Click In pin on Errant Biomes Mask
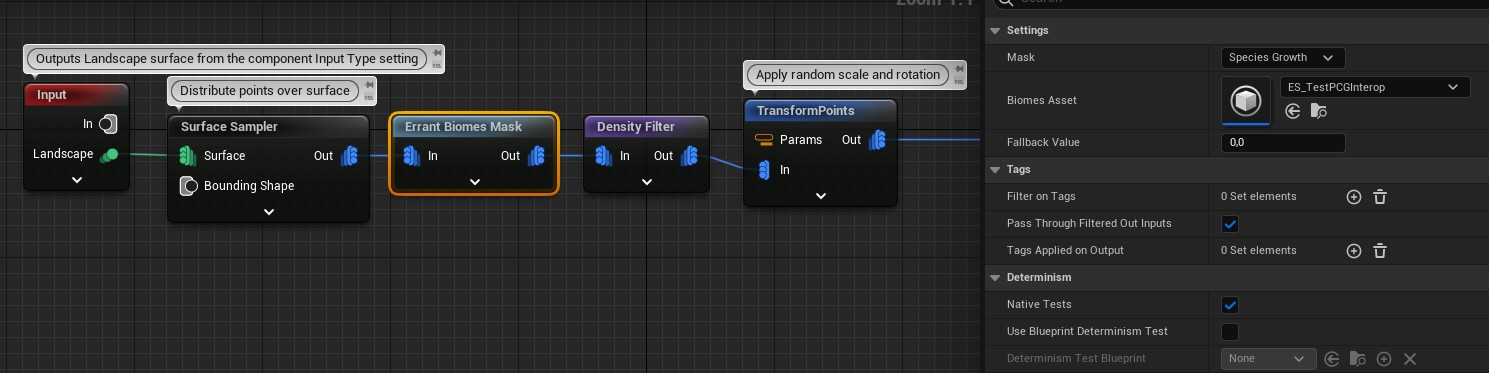 [x=411, y=156]
